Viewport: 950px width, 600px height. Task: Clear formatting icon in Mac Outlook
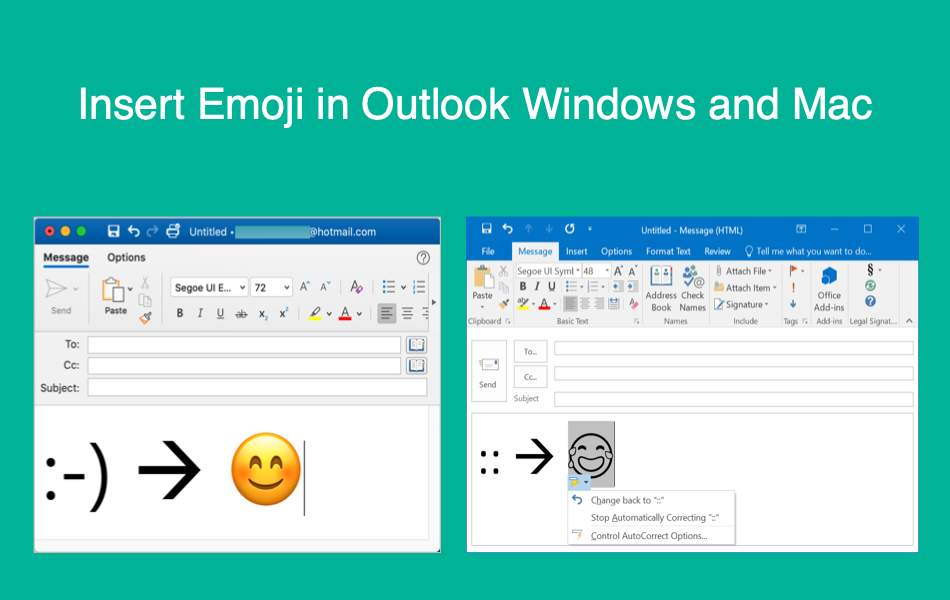356,287
